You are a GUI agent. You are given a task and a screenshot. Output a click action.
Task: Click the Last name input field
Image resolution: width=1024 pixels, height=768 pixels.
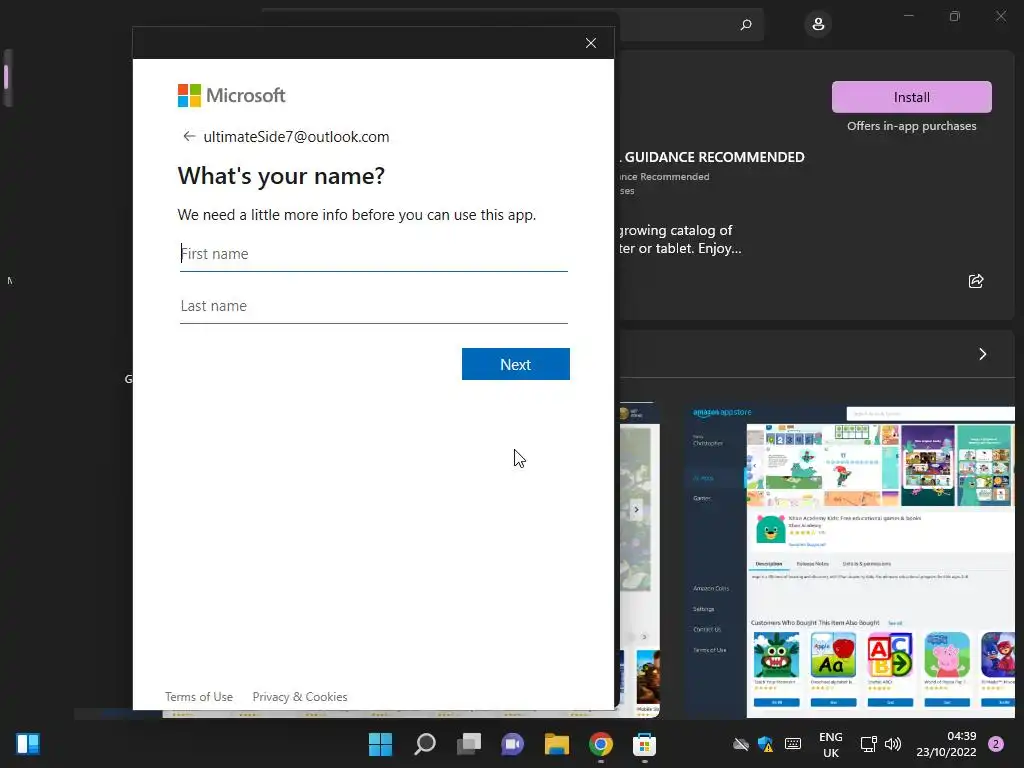(x=374, y=306)
